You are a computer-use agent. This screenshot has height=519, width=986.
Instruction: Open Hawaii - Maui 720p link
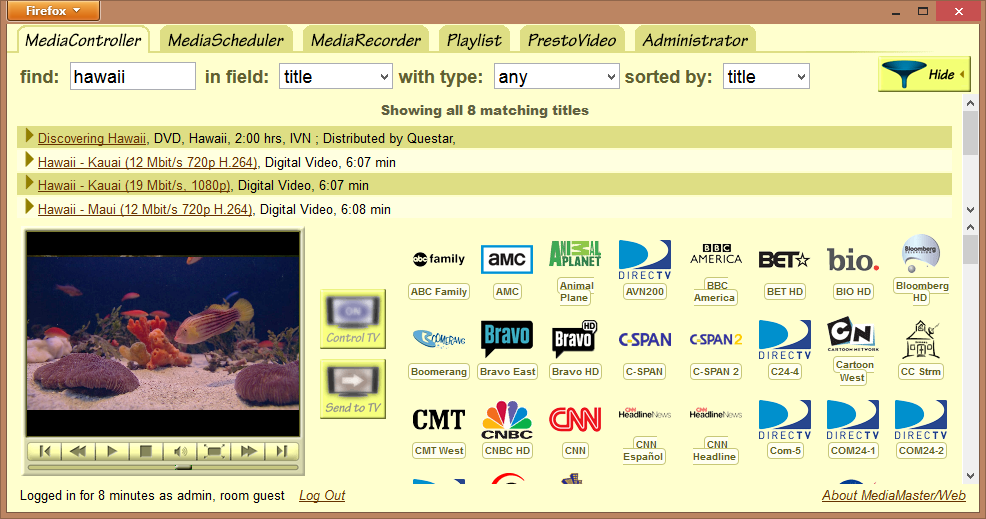pos(145,209)
